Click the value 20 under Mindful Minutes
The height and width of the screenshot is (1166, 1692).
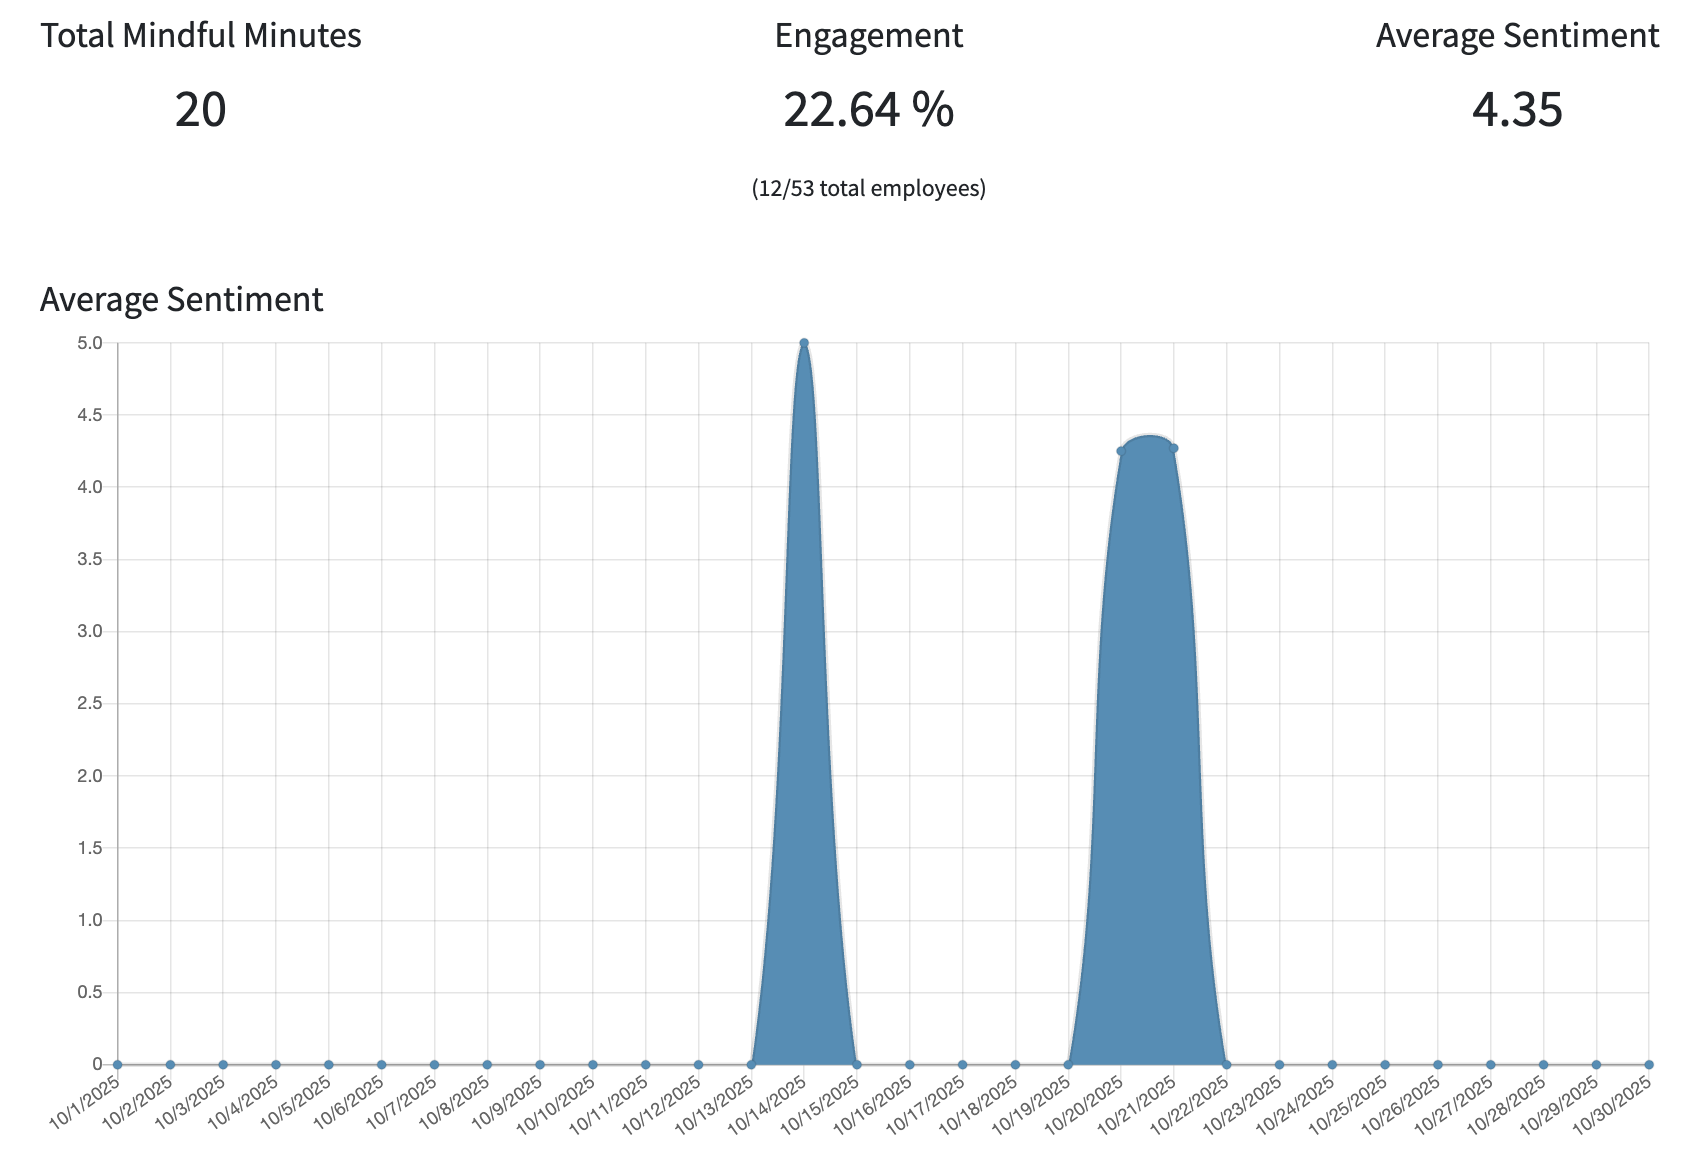pos(201,109)
